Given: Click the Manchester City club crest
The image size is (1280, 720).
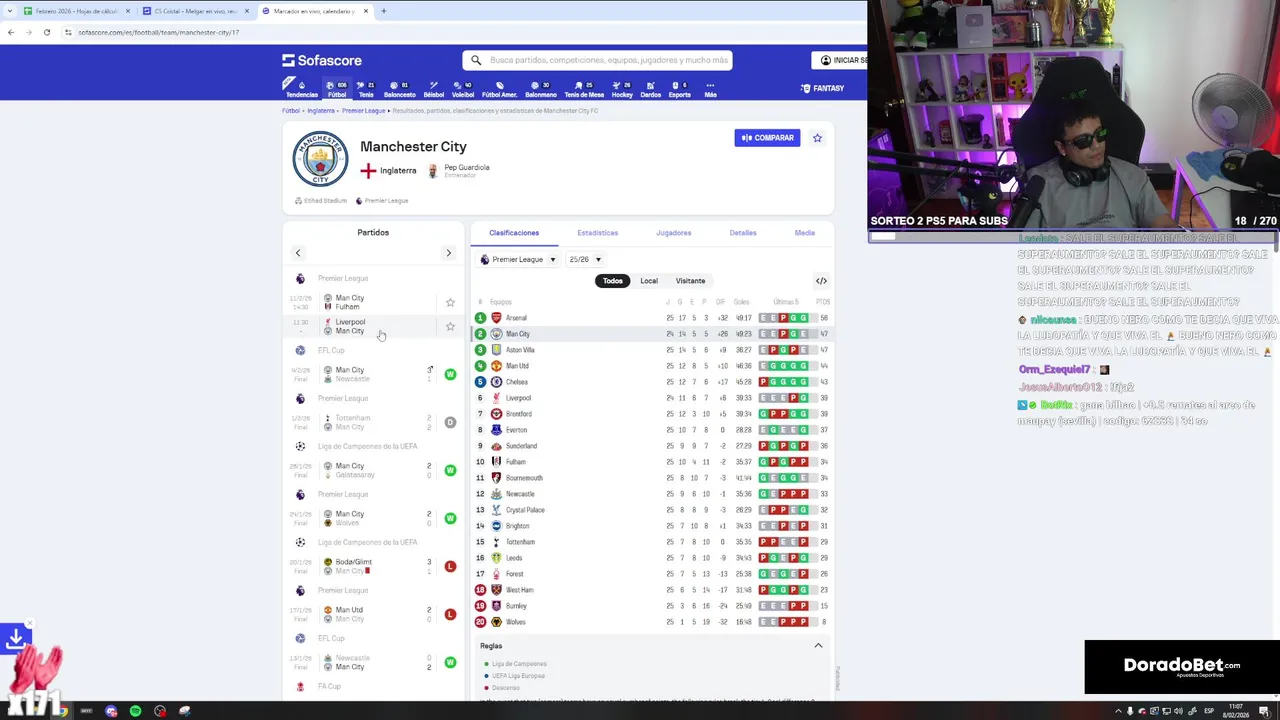Looking at the screenshot, I should pos(320,159).
